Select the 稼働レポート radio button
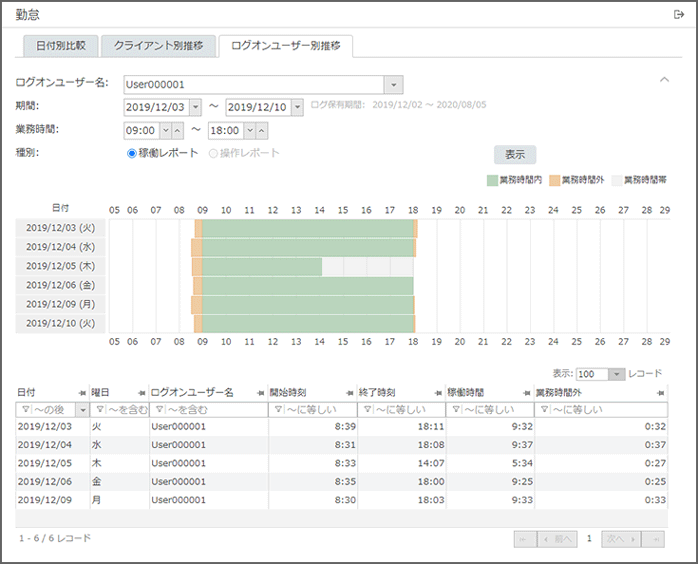 click(131, 153)
